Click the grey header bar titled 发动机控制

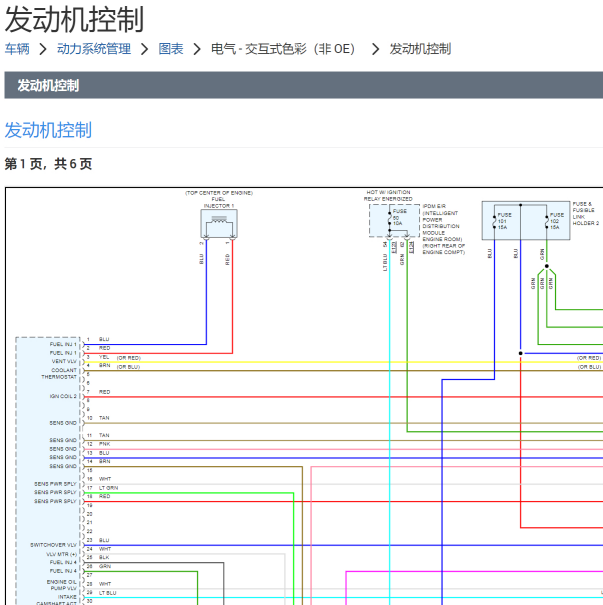point(304,85)
